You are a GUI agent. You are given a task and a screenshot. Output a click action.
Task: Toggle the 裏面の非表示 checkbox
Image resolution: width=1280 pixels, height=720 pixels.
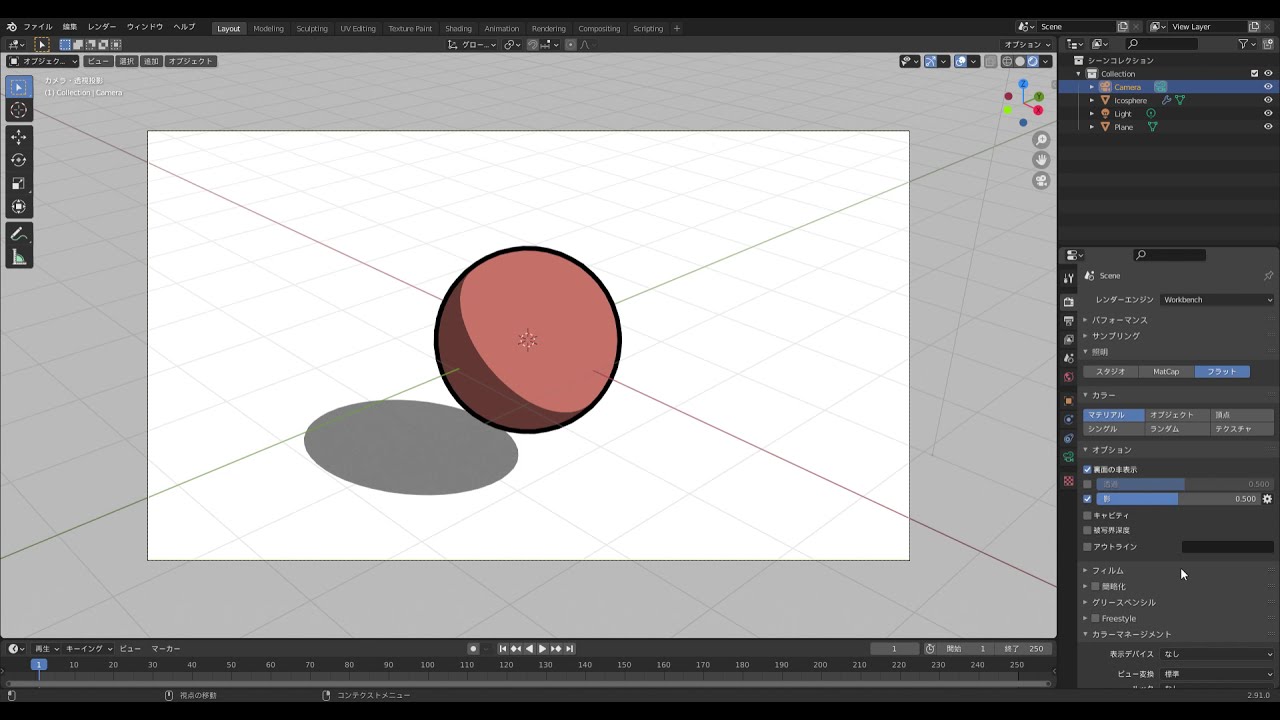coord(1087,469)
